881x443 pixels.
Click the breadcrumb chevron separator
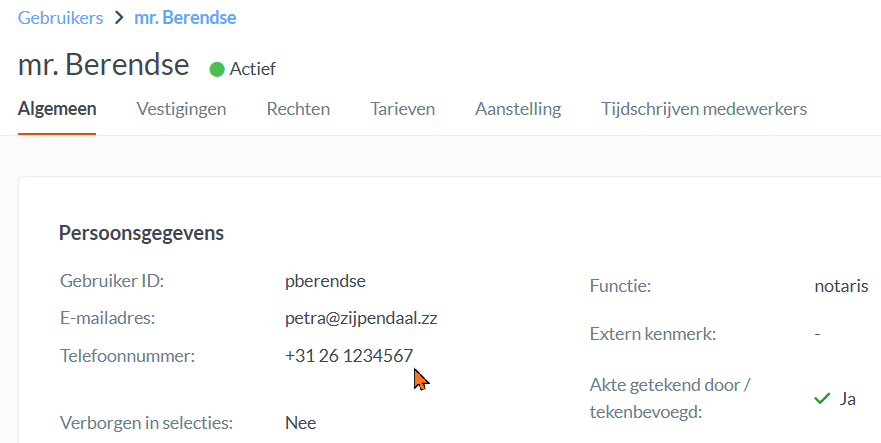(x=119, y=18)
